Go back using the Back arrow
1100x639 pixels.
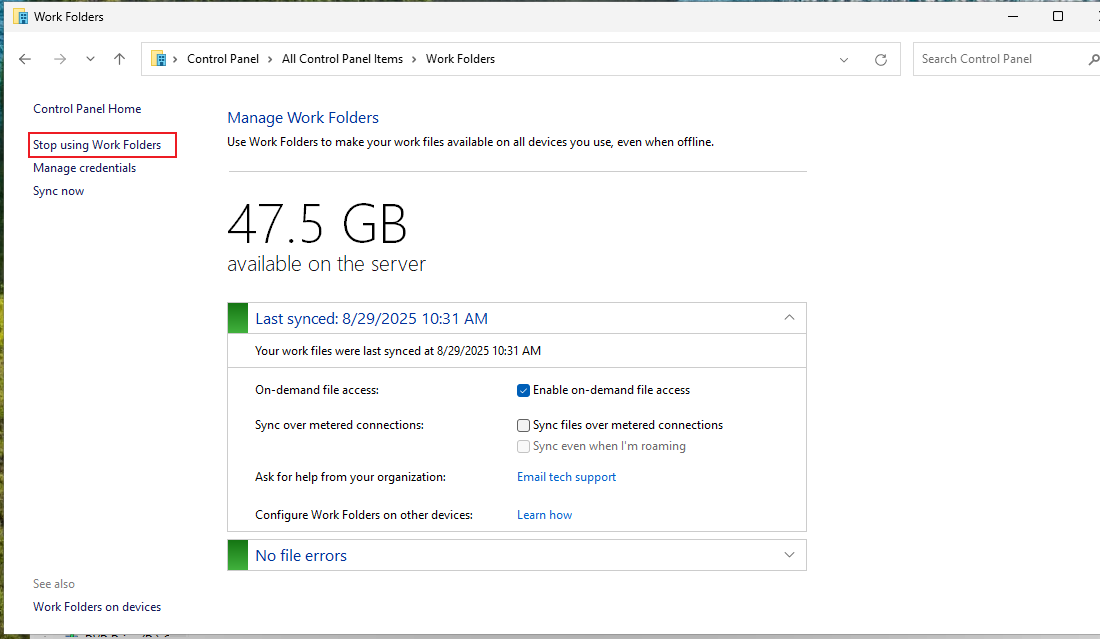(25, 59)
